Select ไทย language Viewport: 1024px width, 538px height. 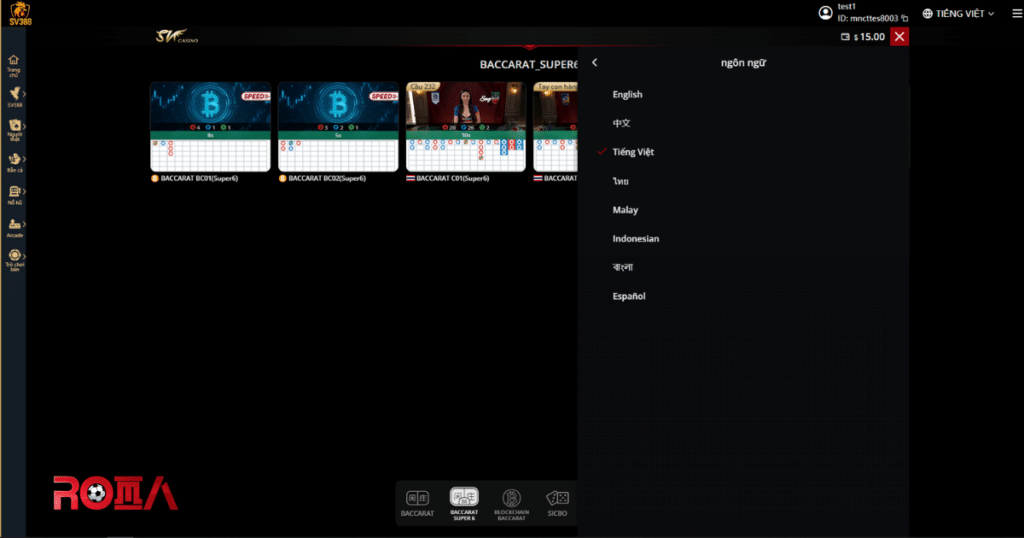[x=620, y=181]
